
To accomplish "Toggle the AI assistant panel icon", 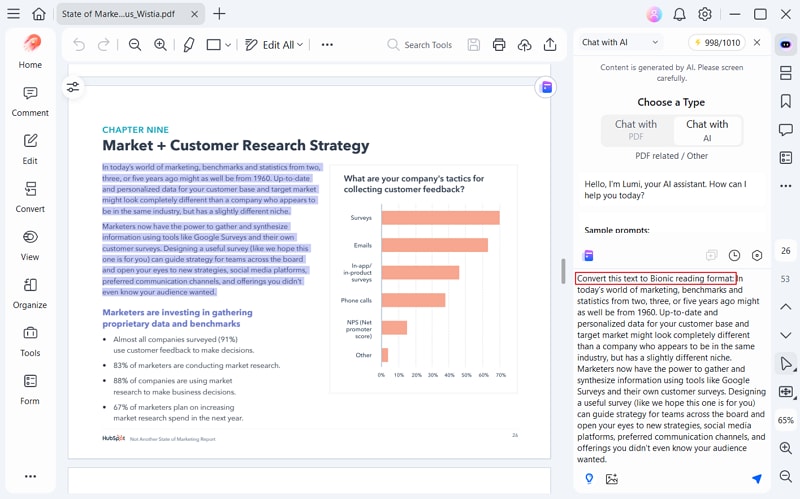I will [786, 45].
